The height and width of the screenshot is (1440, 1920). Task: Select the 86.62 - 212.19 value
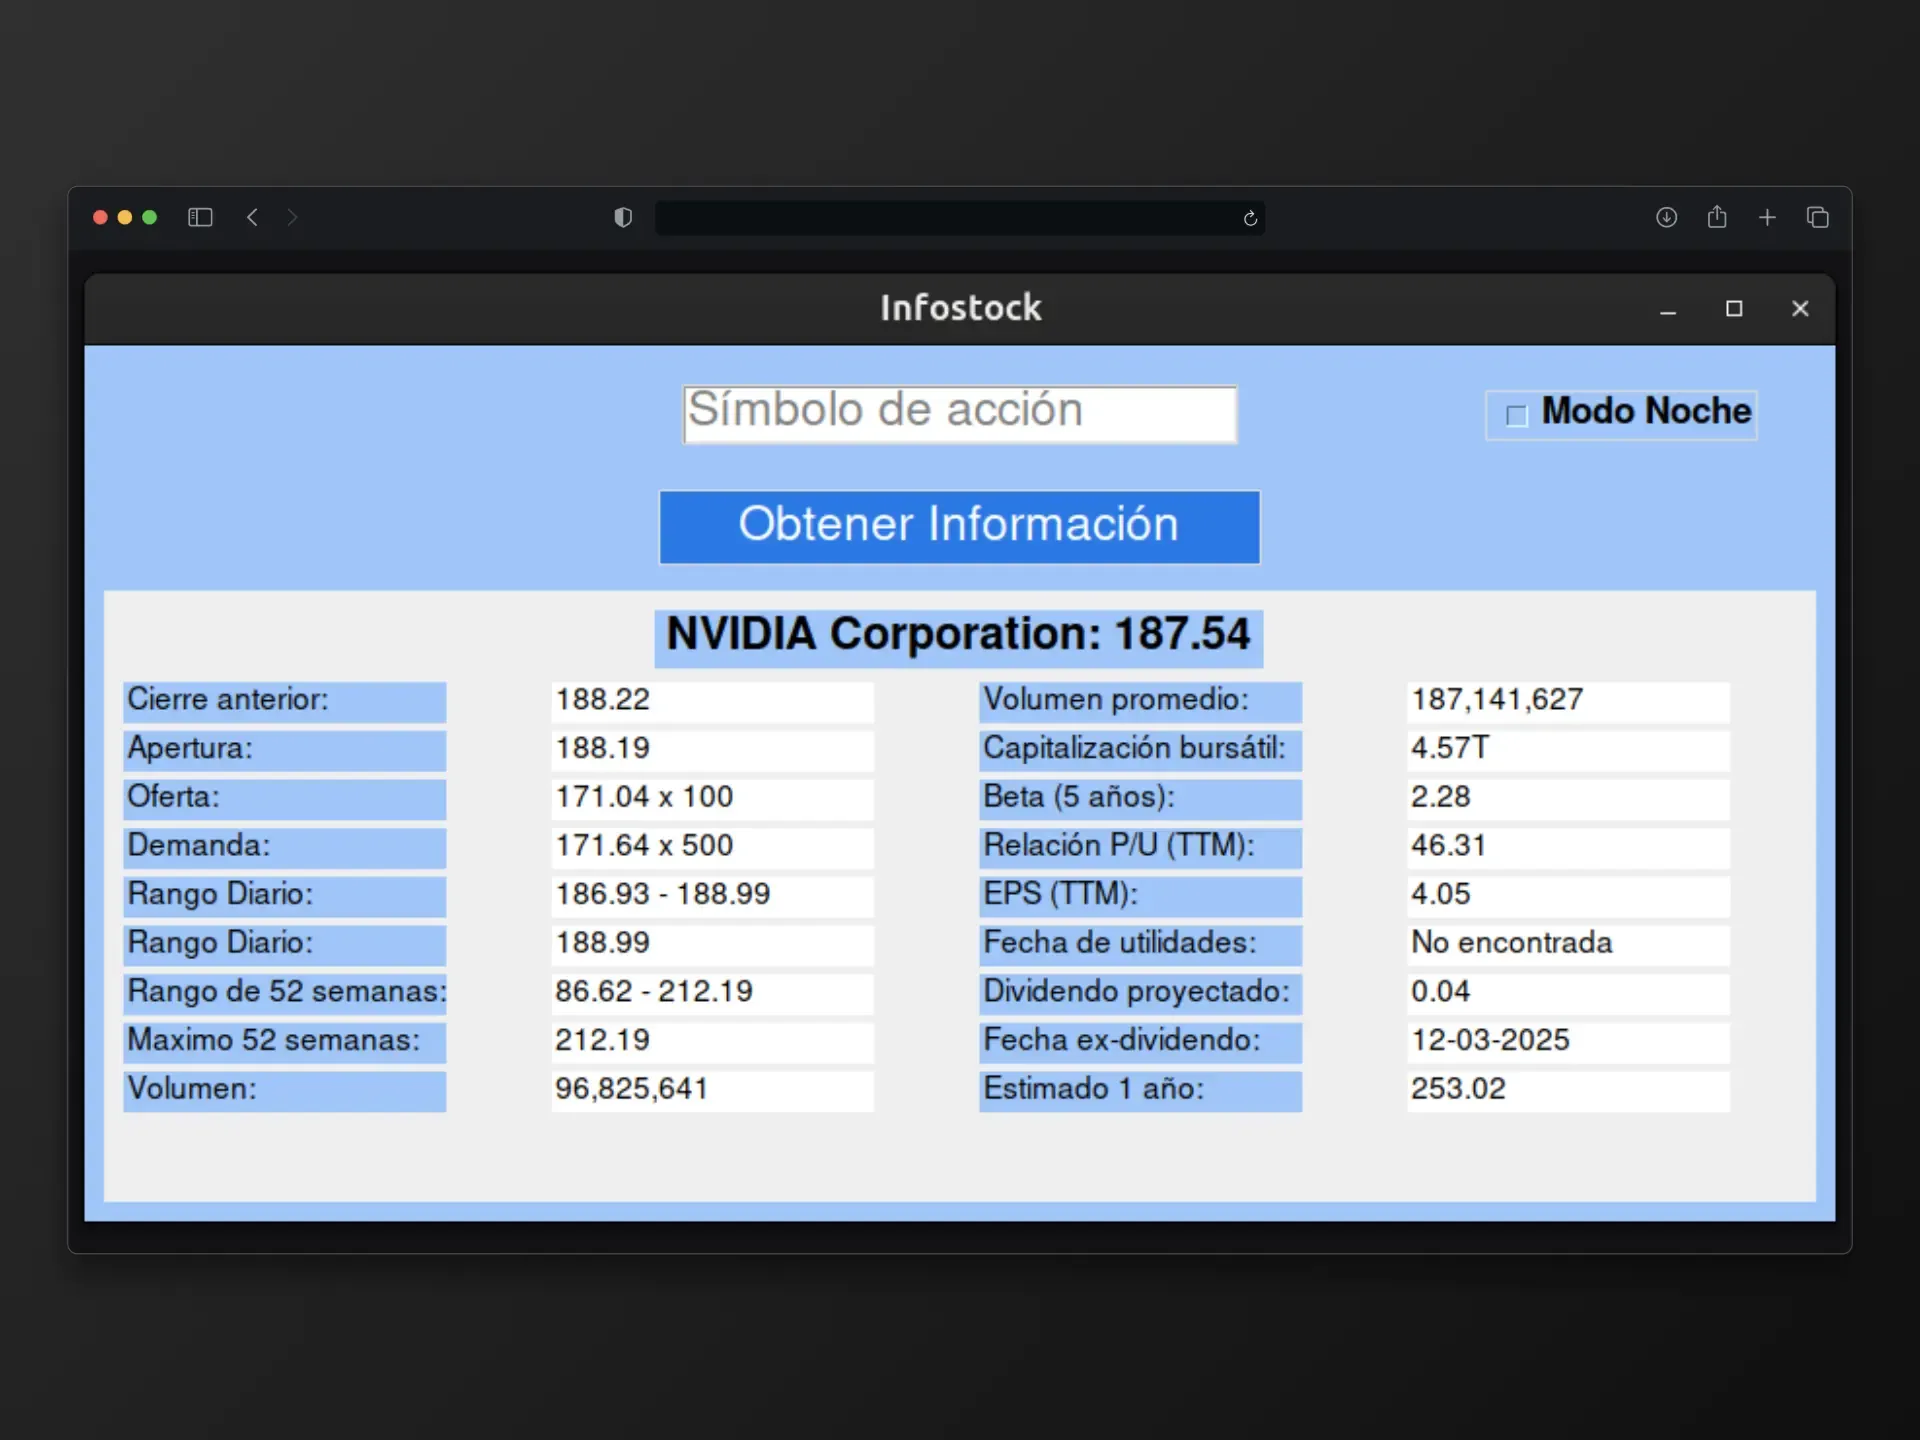[712, 994]
